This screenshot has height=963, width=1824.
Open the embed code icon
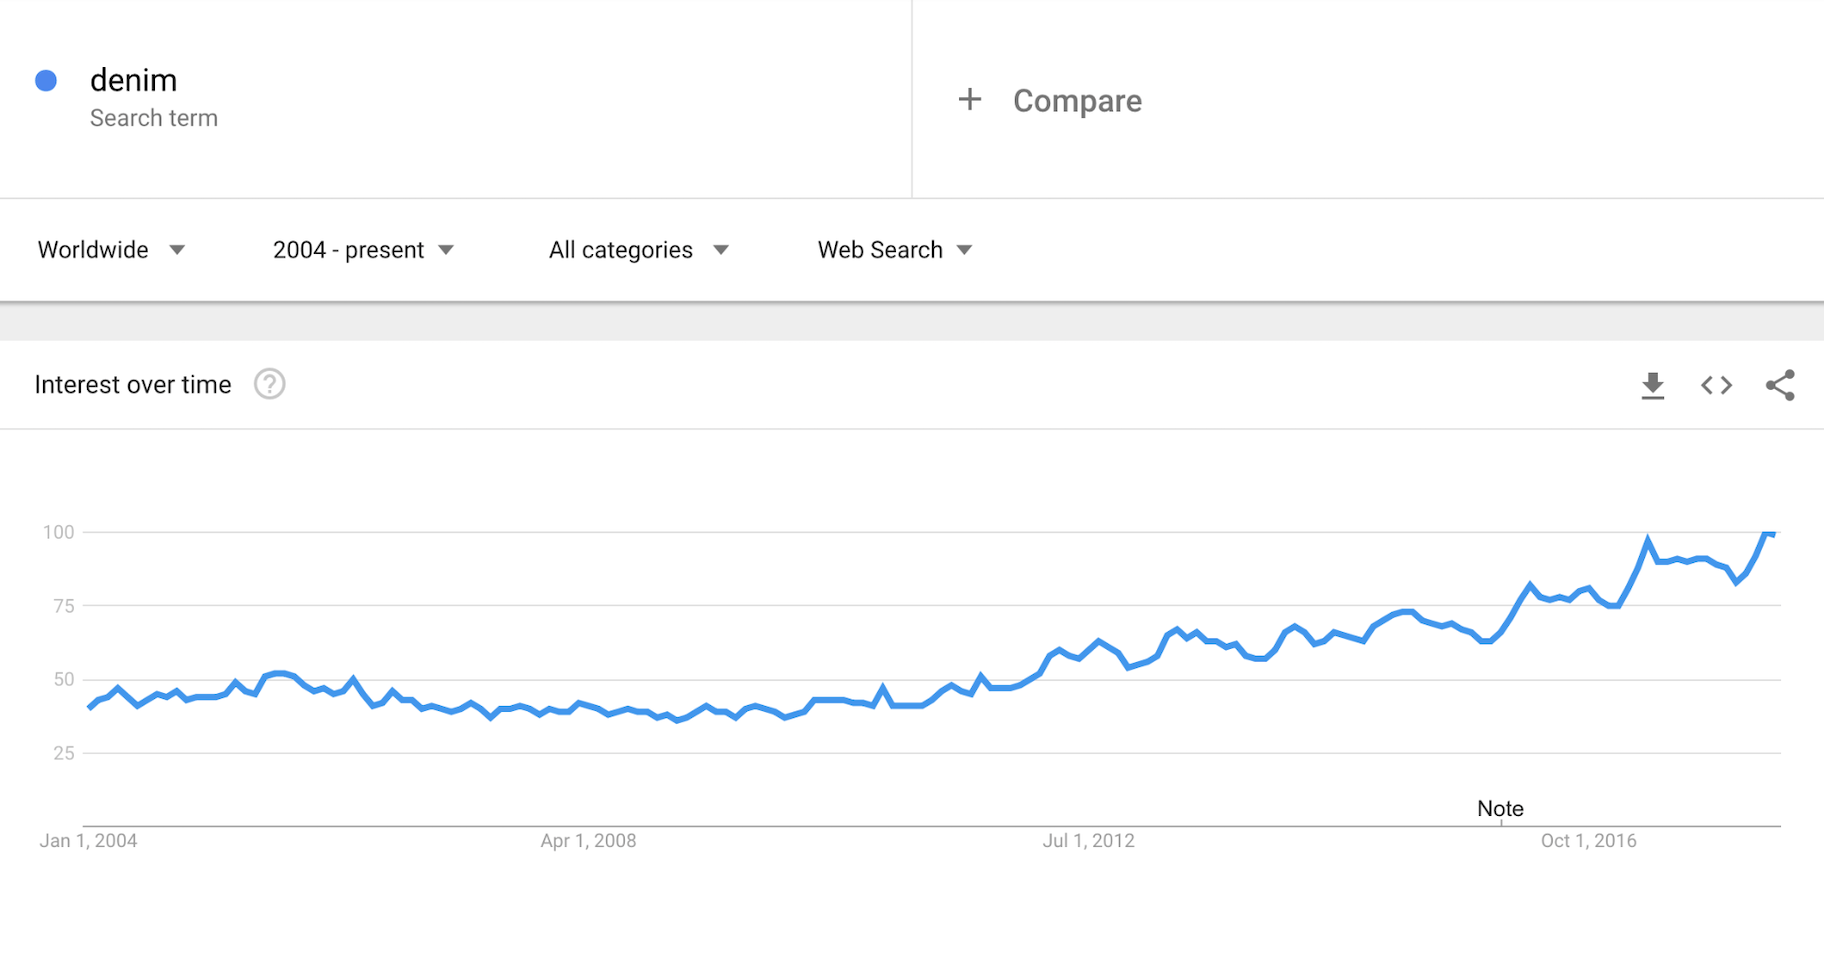tap(1716, 386)
